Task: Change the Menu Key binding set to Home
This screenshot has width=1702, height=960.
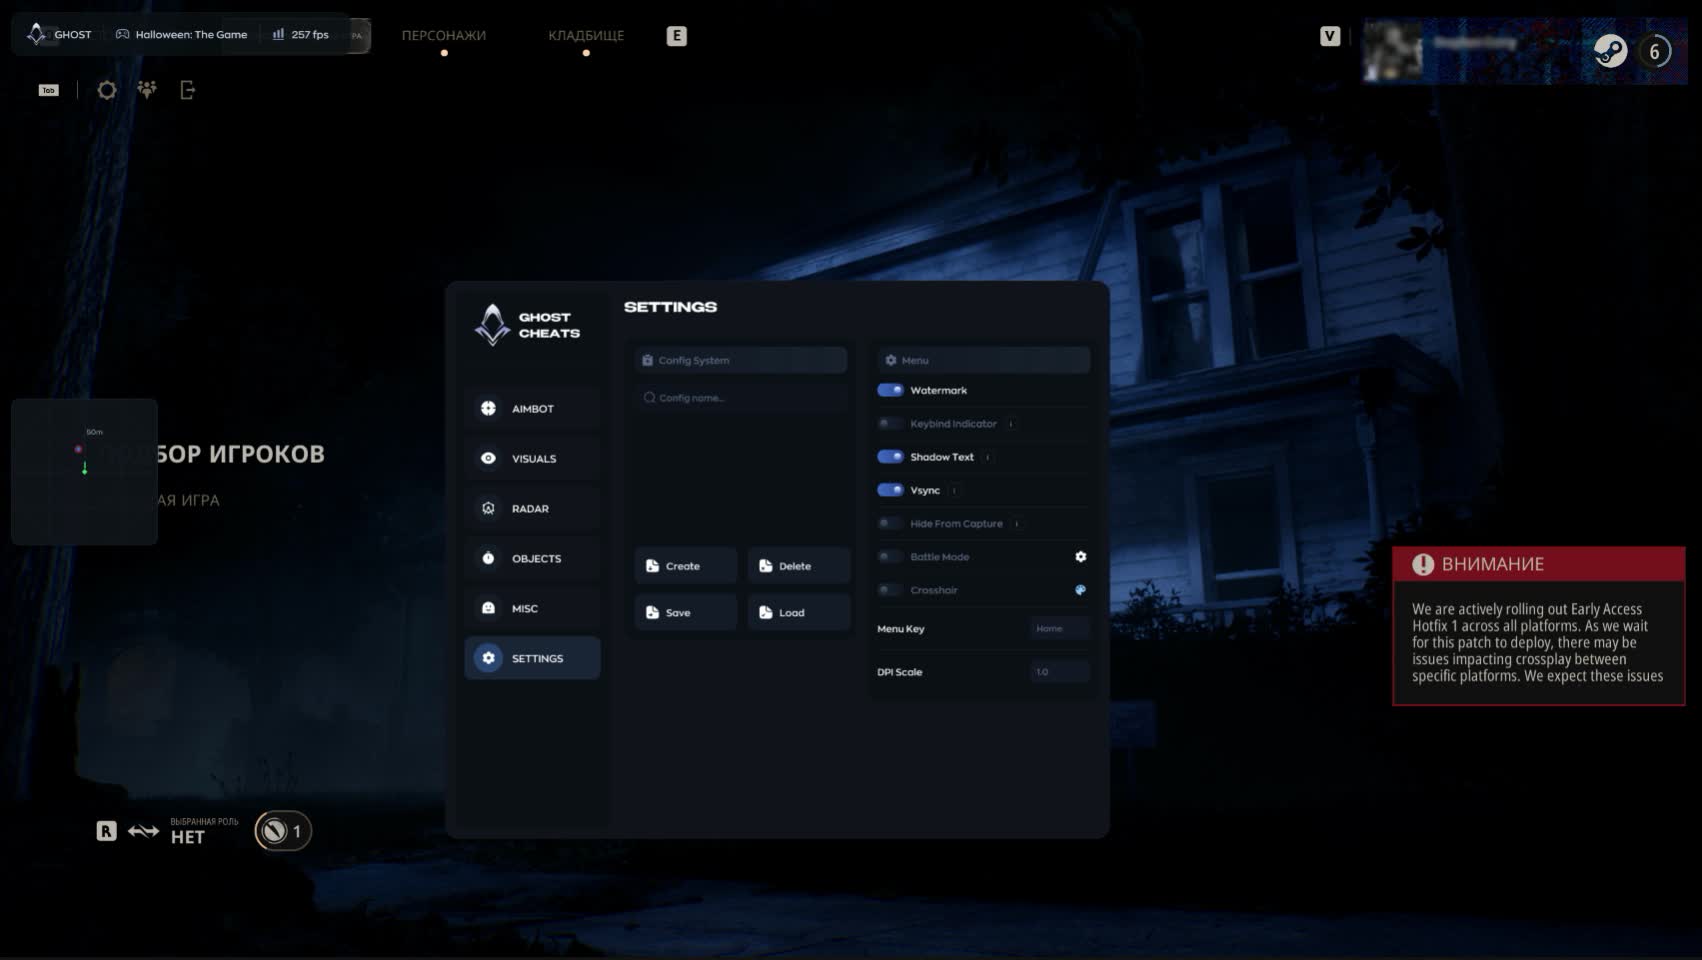Action: (1059, 628)
